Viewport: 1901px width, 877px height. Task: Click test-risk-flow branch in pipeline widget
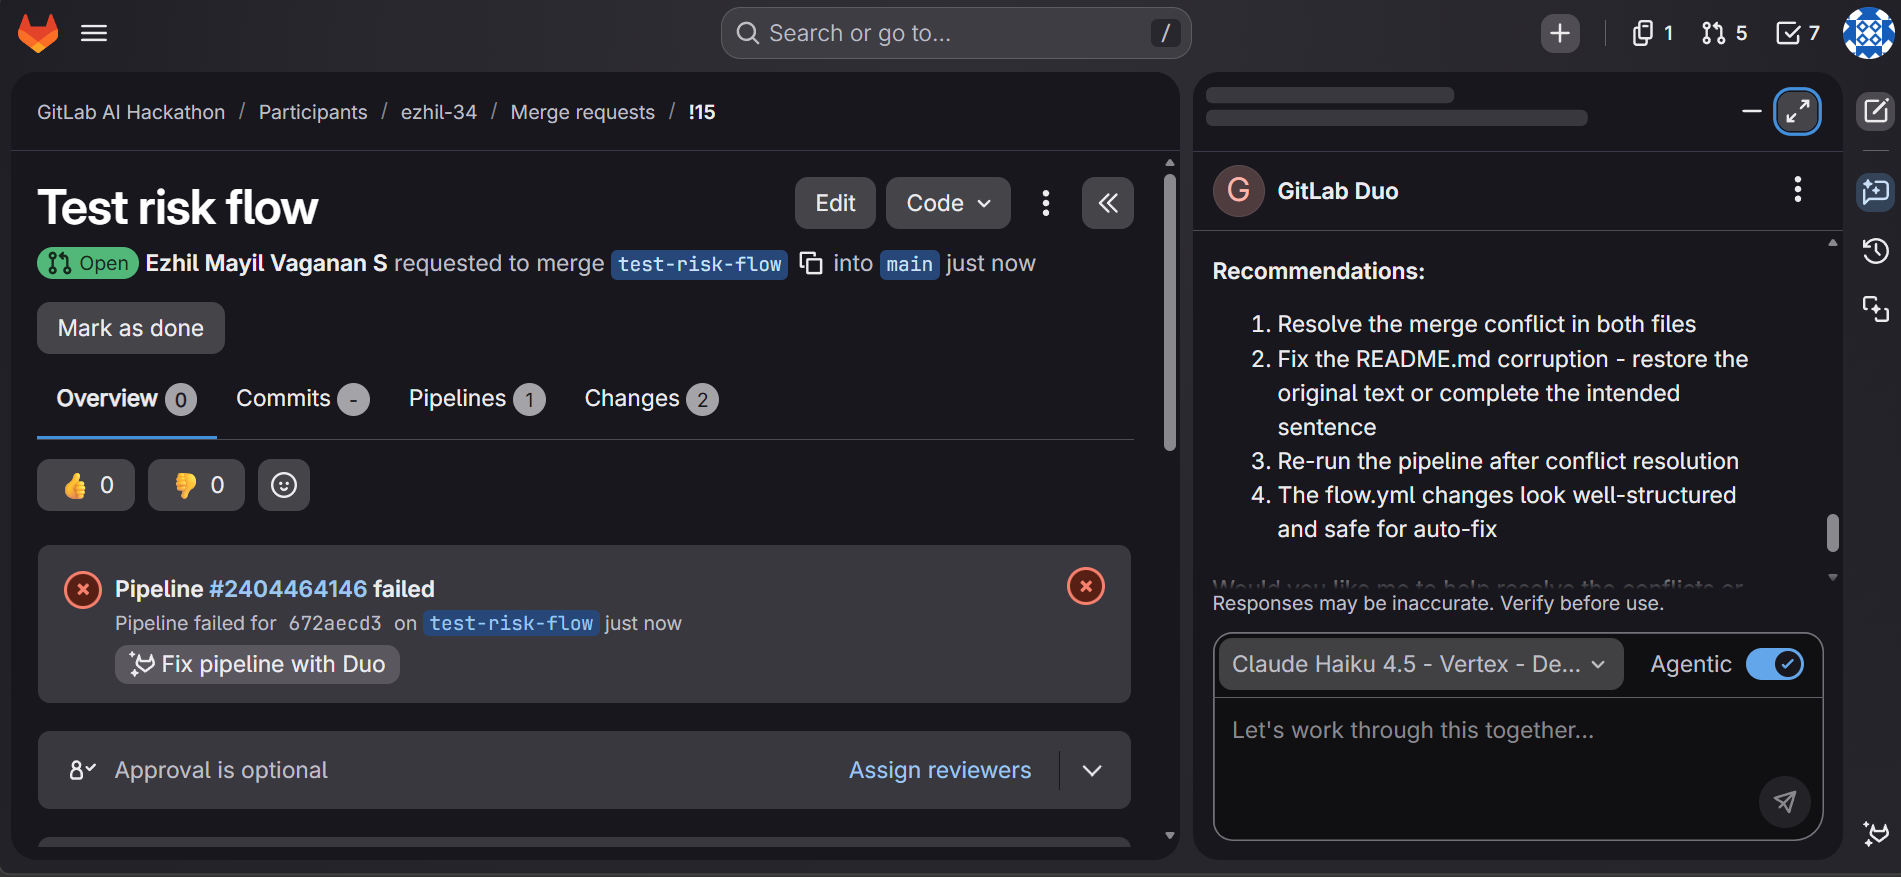(511, 623)
